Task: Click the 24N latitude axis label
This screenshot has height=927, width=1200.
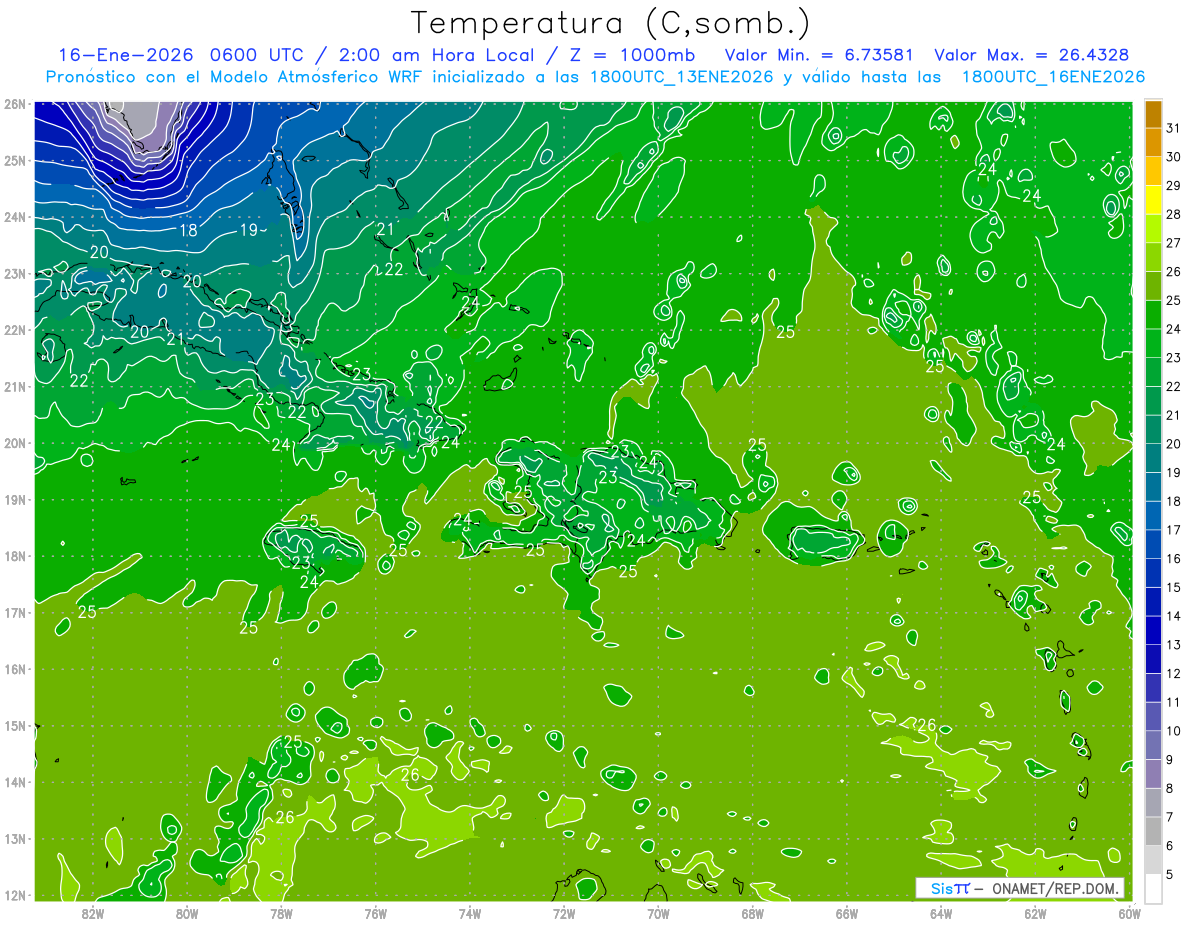Action: point(15,217)
